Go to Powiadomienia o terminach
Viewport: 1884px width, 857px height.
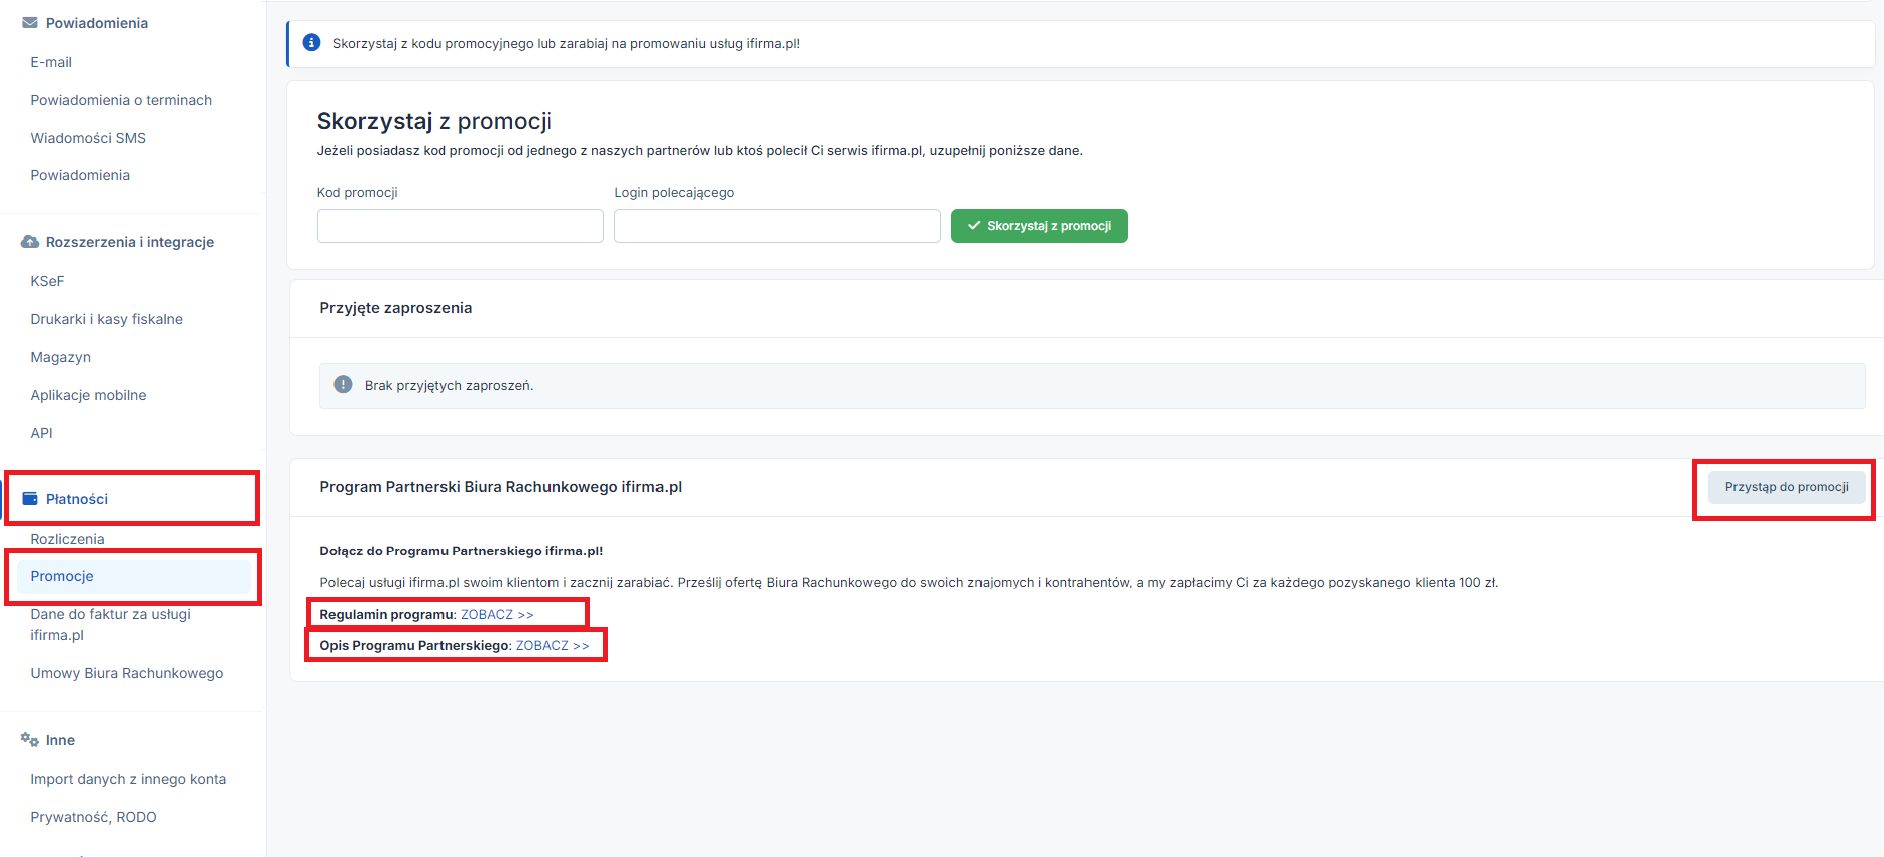point(121,100)
